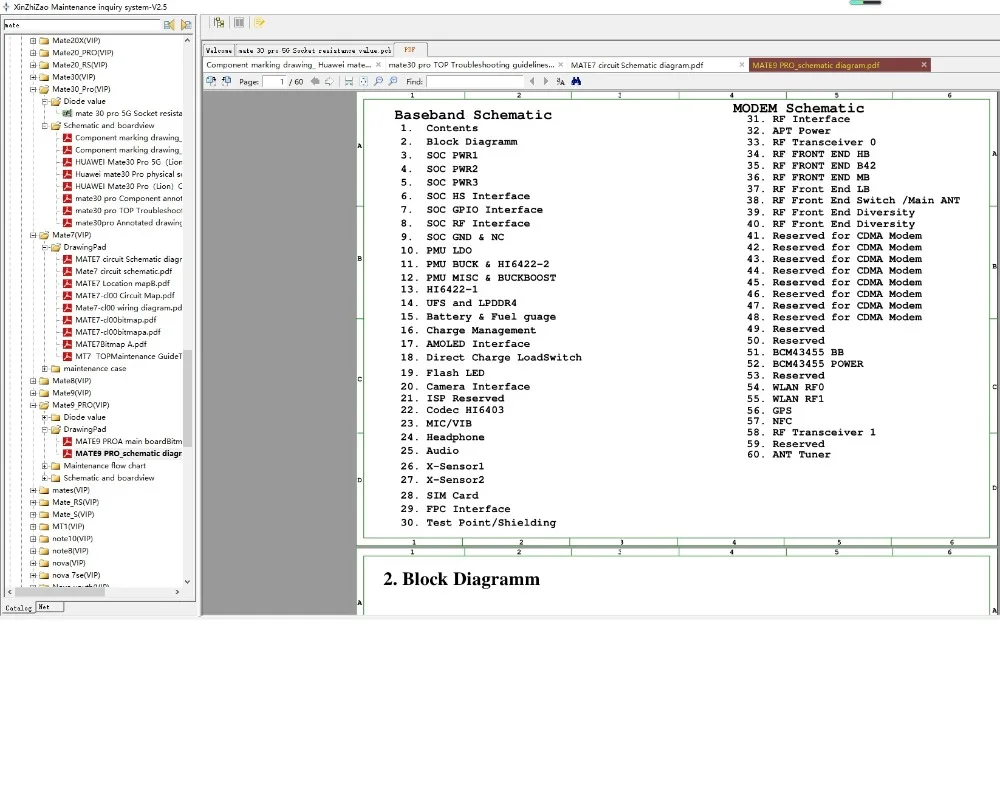
Task: Find previous match arrow next to Find box
Action: tap(532, 82)
